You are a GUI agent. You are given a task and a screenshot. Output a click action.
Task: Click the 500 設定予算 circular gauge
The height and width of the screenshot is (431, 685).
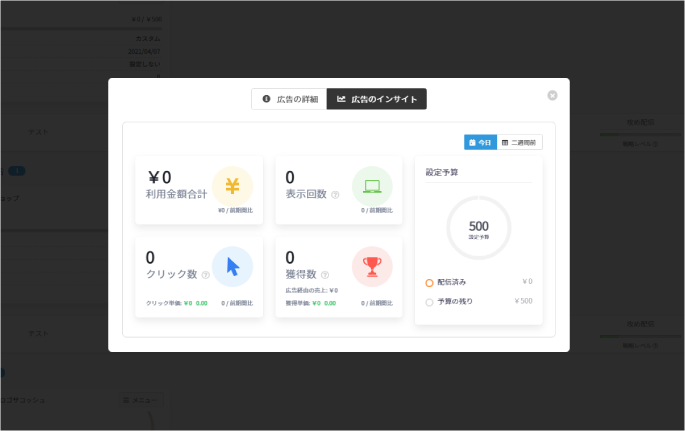479,228
